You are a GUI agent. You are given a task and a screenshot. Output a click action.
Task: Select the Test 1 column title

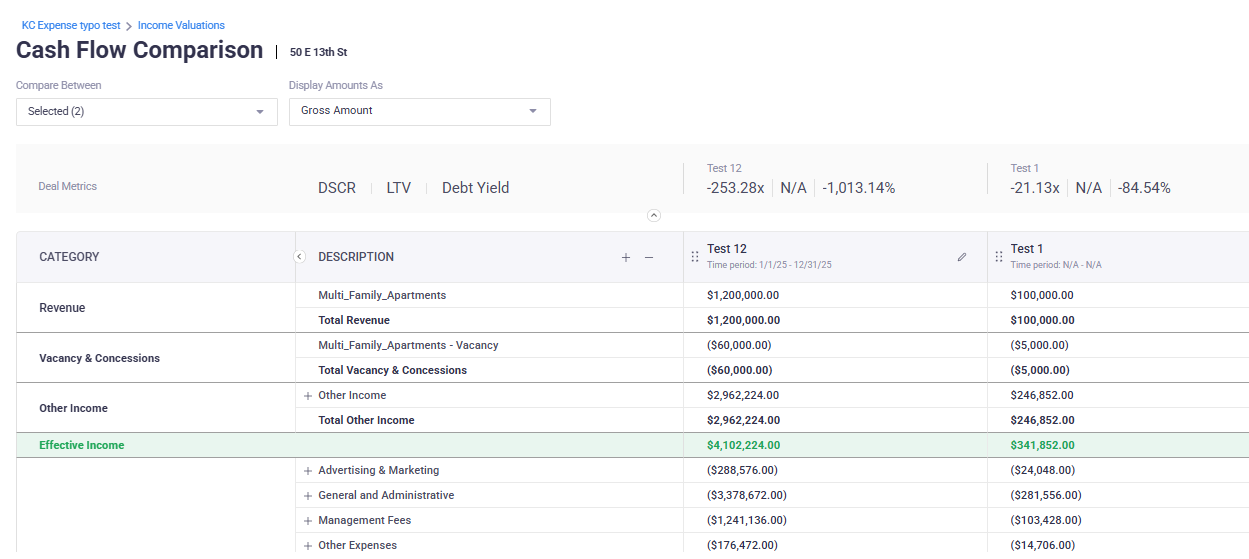click(x=1027, y=249)
